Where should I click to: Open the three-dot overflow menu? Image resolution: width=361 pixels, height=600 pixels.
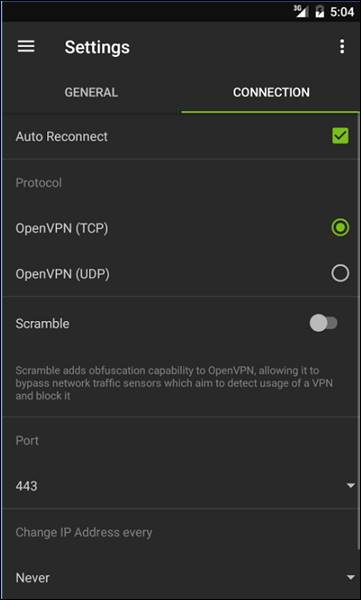(x=342, y=47)
